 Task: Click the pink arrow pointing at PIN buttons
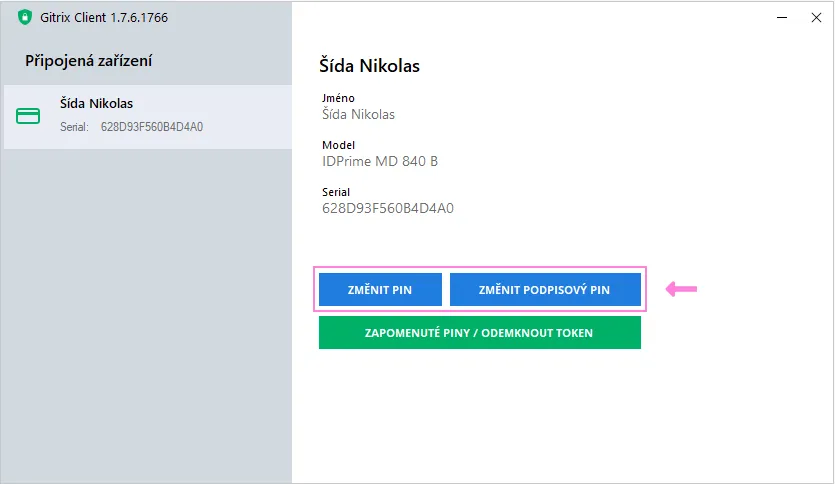pos(681,290)
